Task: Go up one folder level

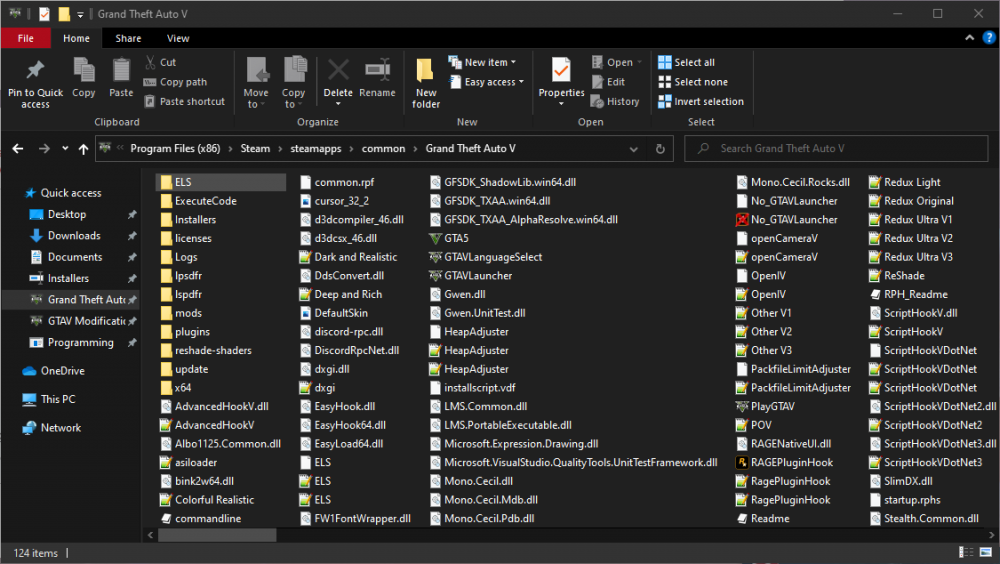Action: (x=83, y=149)
